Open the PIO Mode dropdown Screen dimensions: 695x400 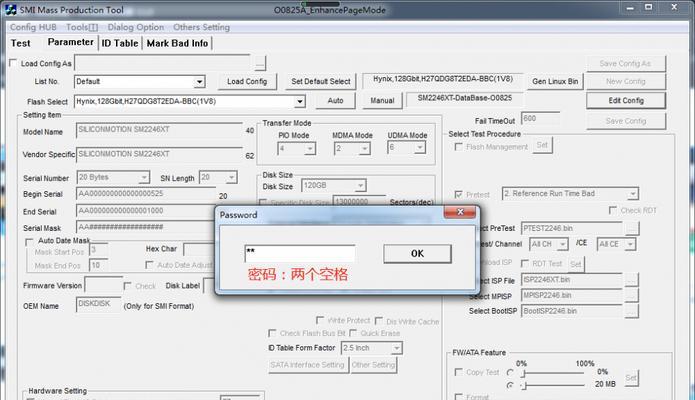310,148
